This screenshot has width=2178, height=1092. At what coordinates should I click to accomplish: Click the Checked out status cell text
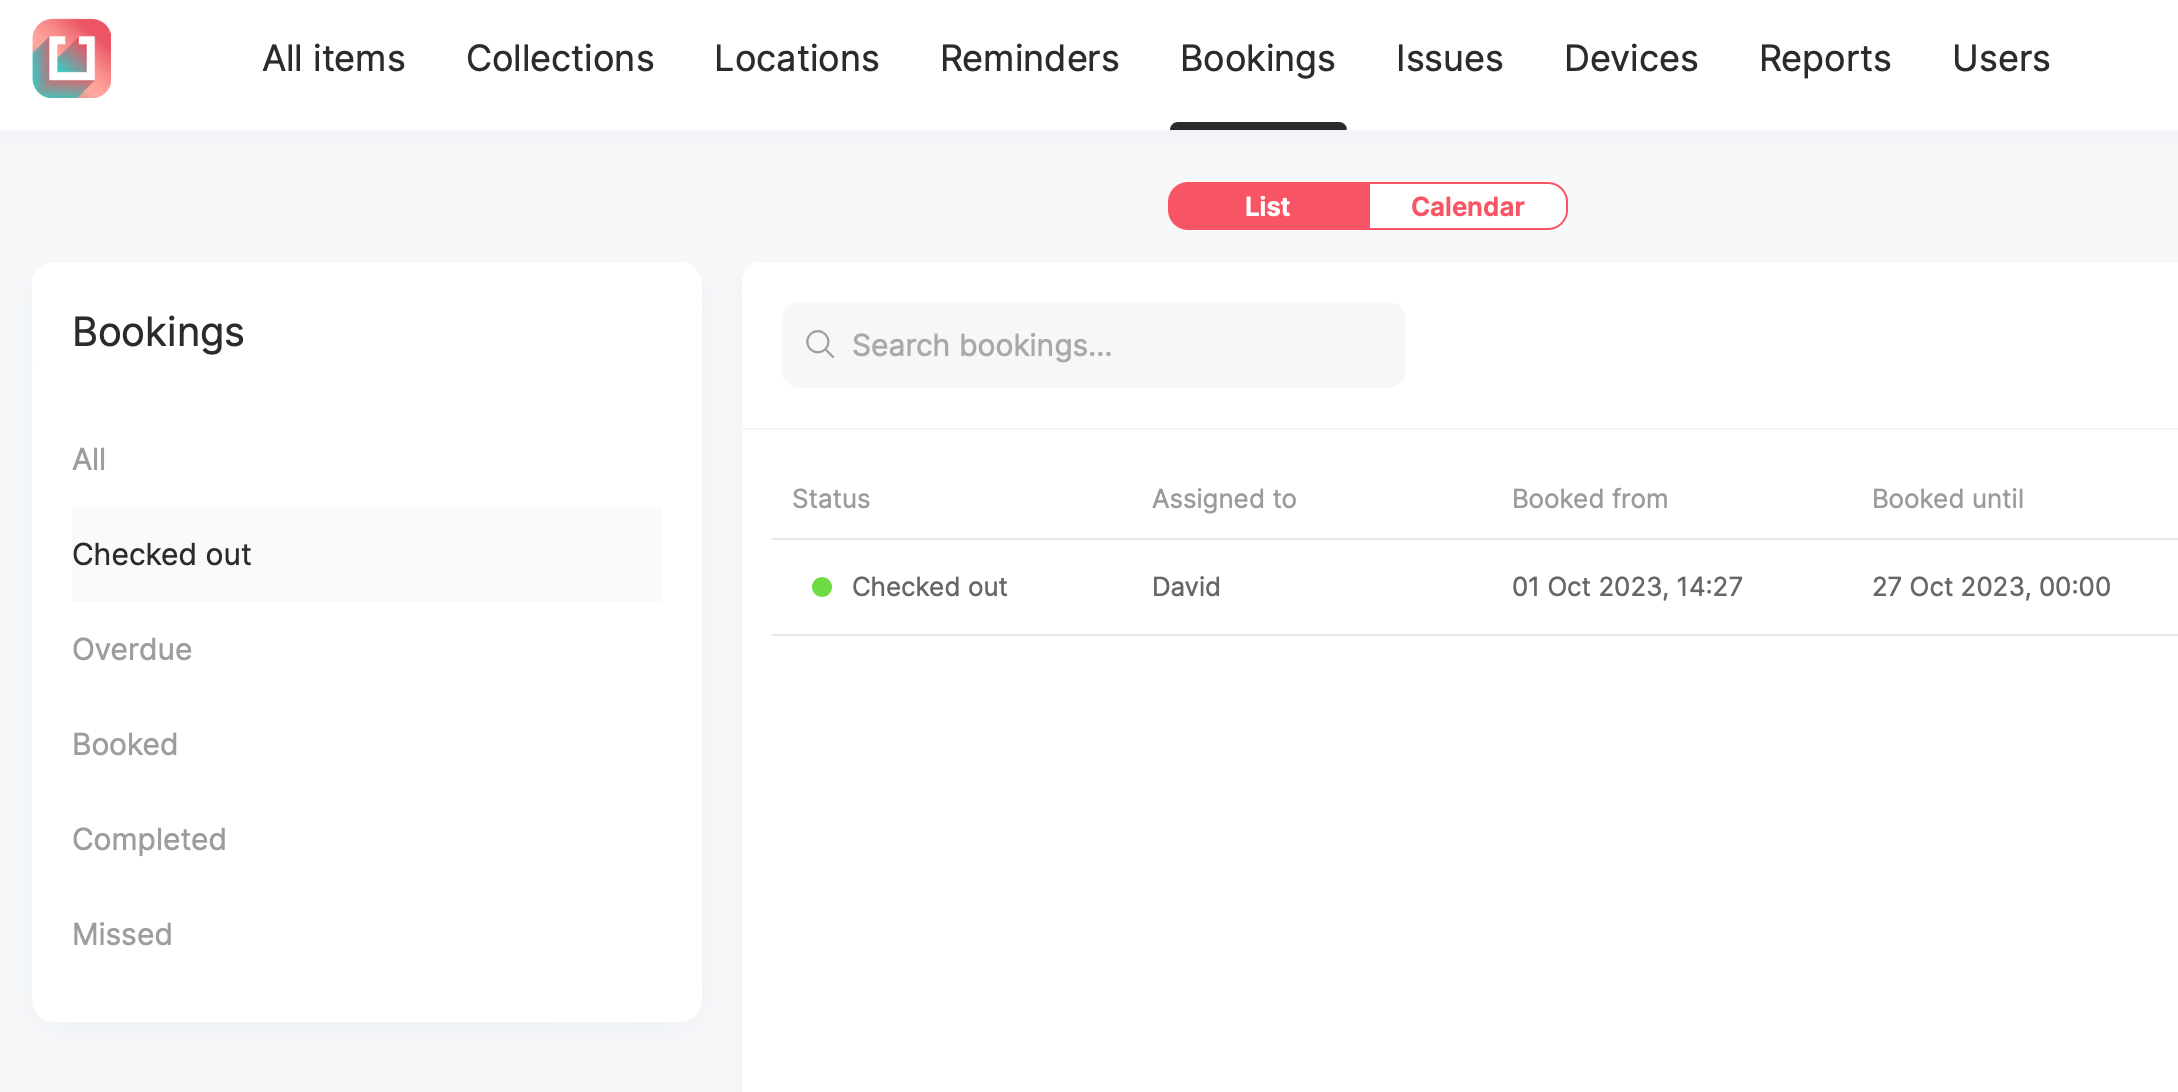(930, 587)
